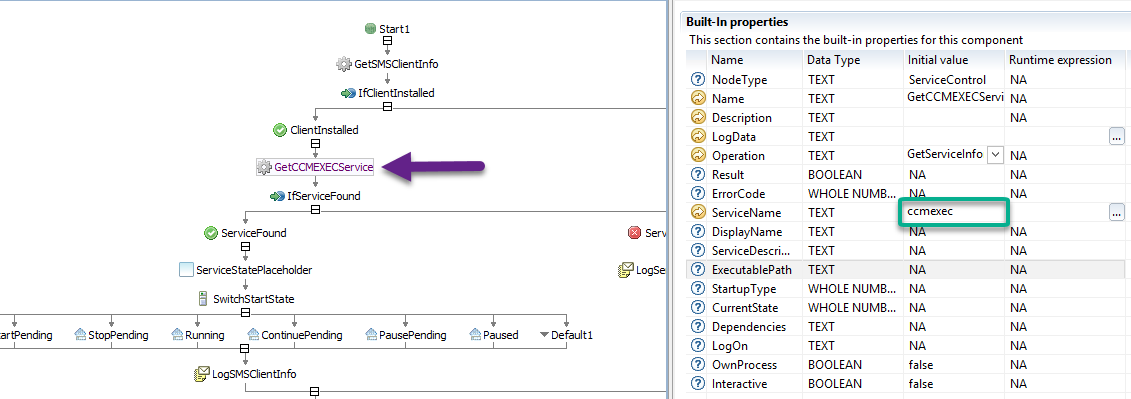Click the help icon beside NodeType
Screen dimensions: 1131x399
(697, 79)
